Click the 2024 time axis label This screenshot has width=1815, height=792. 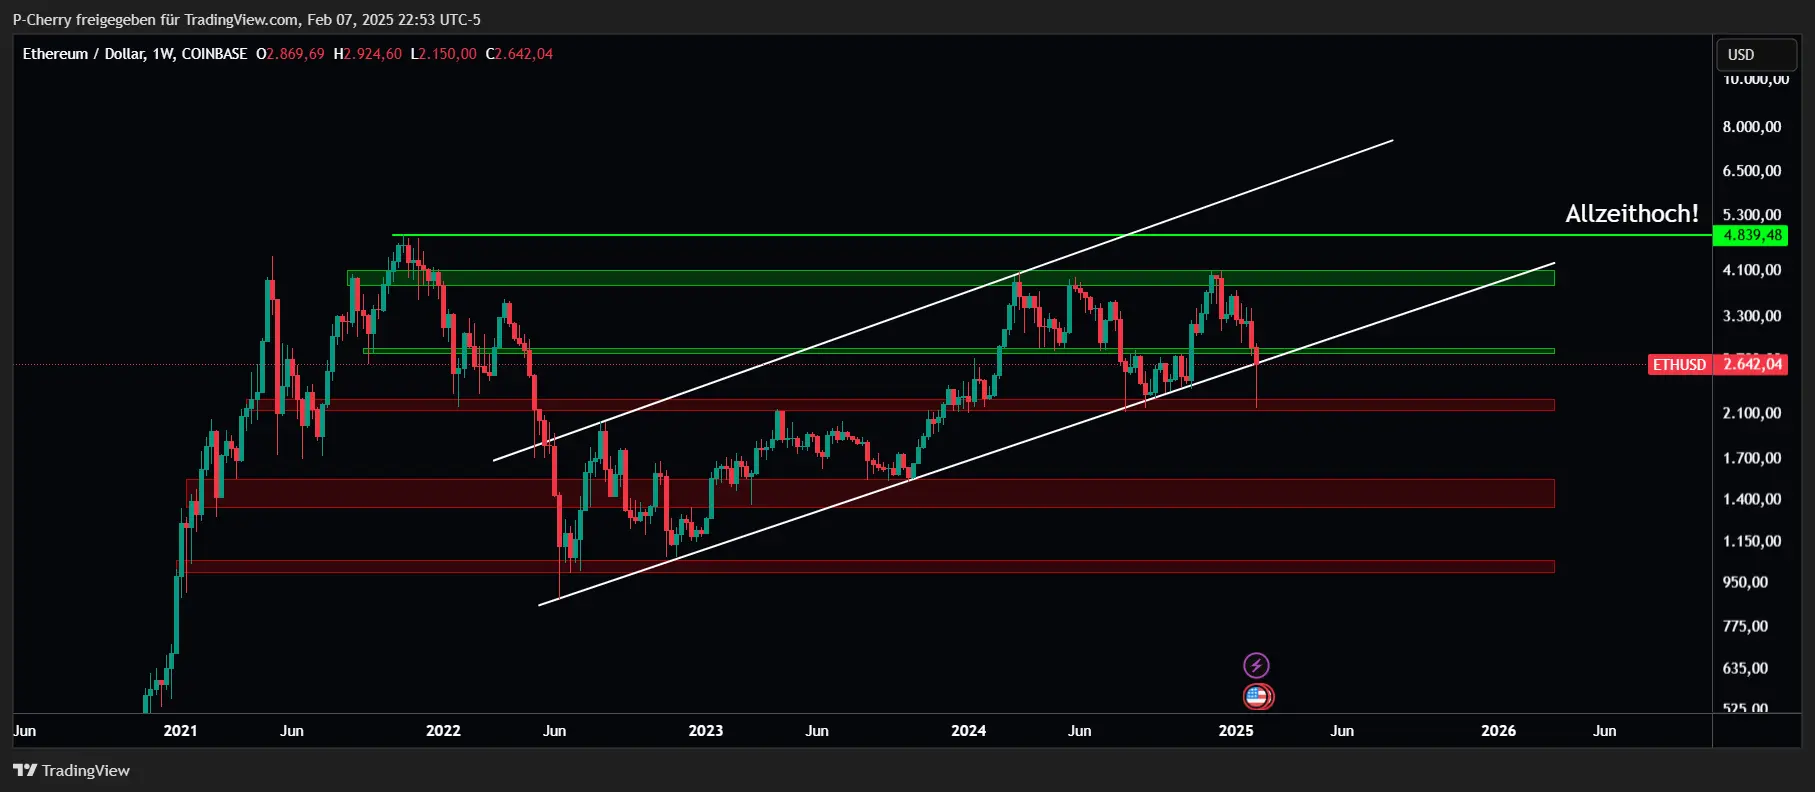[x=968, y=731]
